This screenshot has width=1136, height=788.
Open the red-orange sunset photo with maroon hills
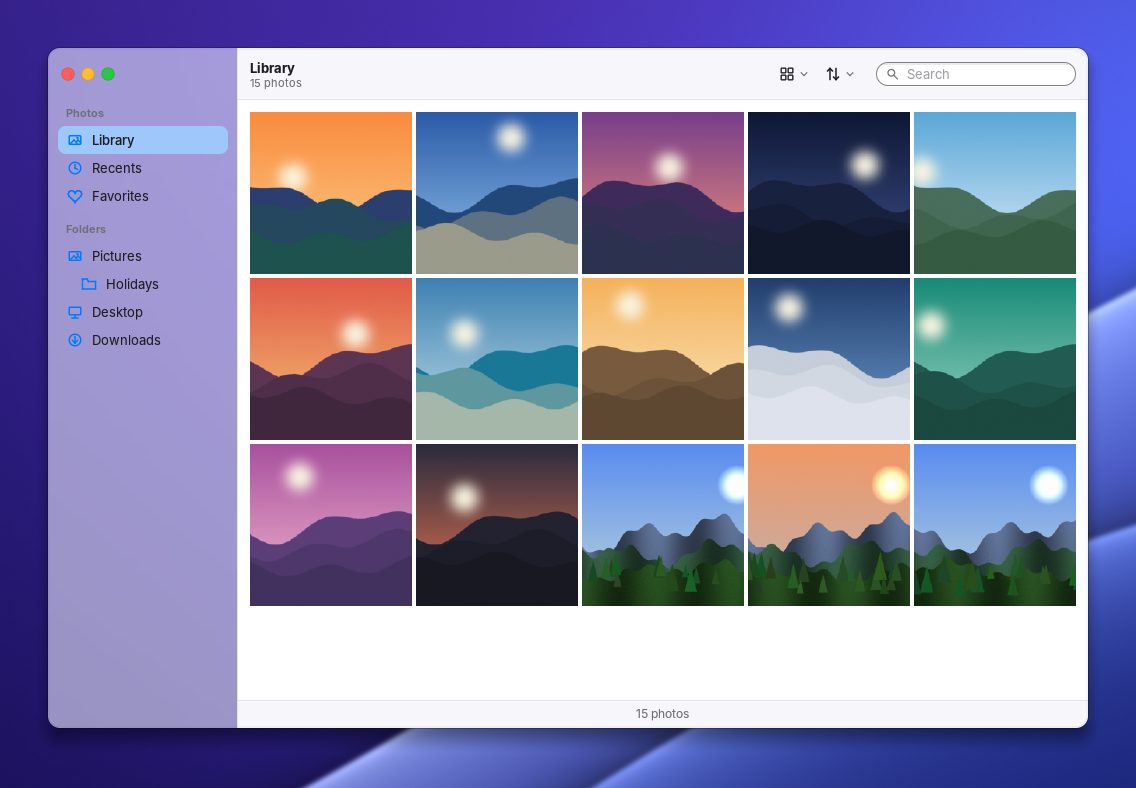(331, 359)
